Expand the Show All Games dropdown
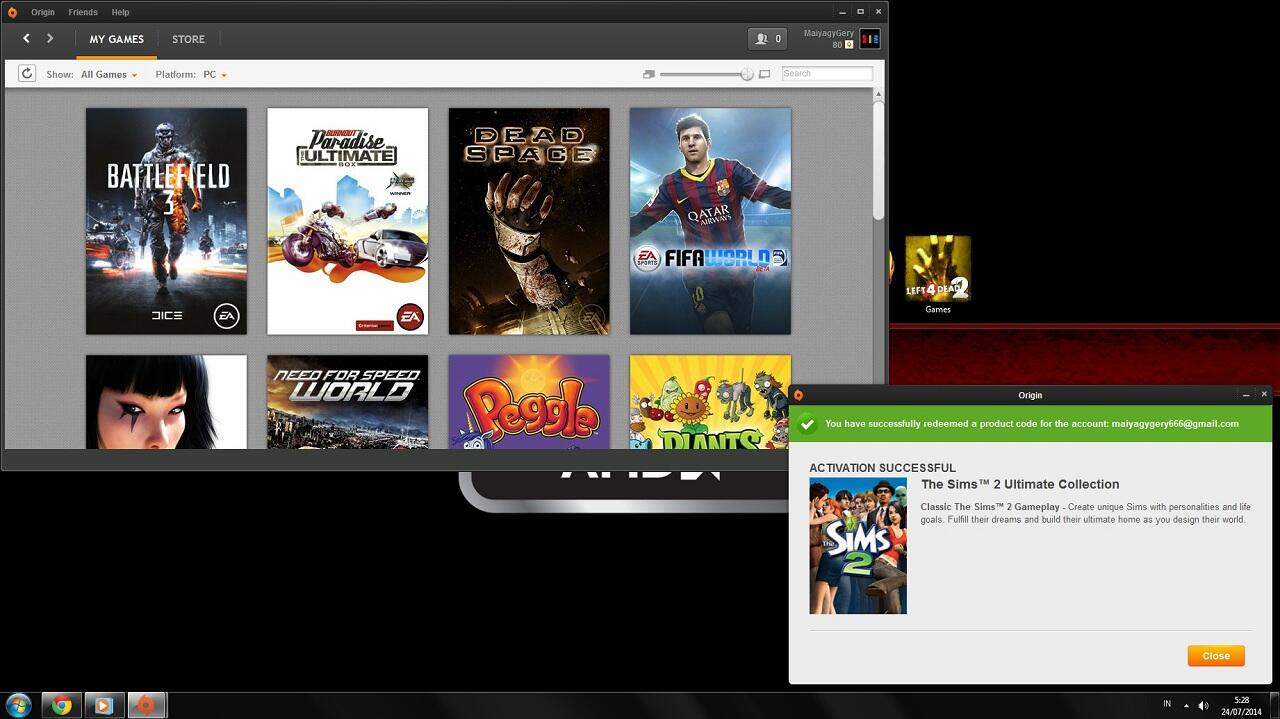The image size is (1280, 719). (109, 75)
